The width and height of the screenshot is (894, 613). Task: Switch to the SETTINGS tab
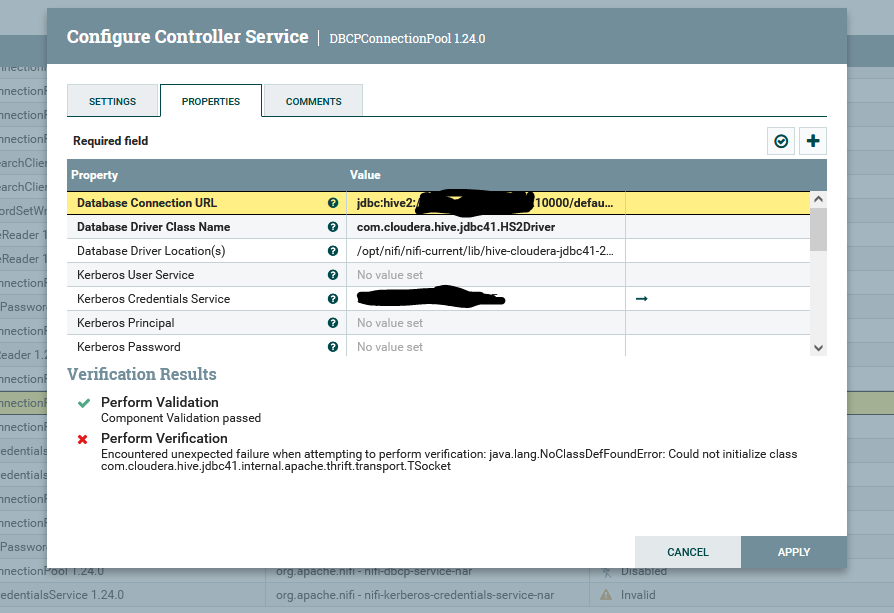click(x=112, y=101)
